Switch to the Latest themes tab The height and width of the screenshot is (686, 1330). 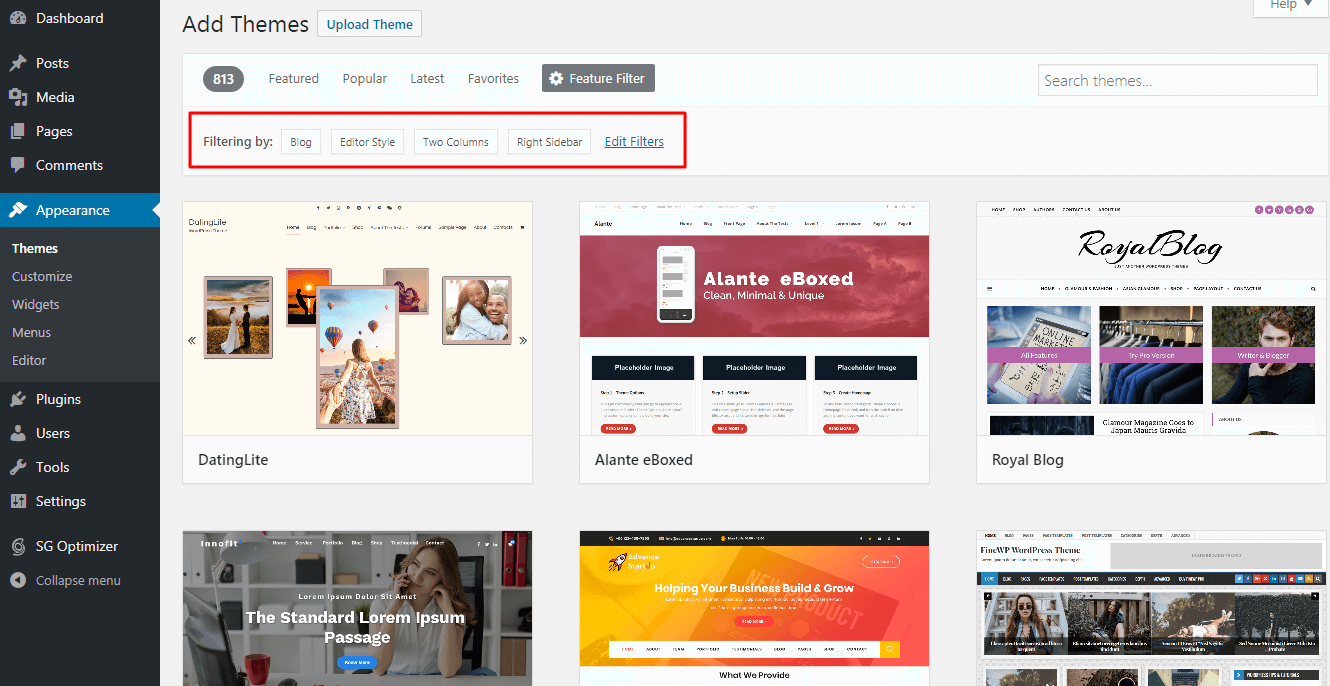427,78
